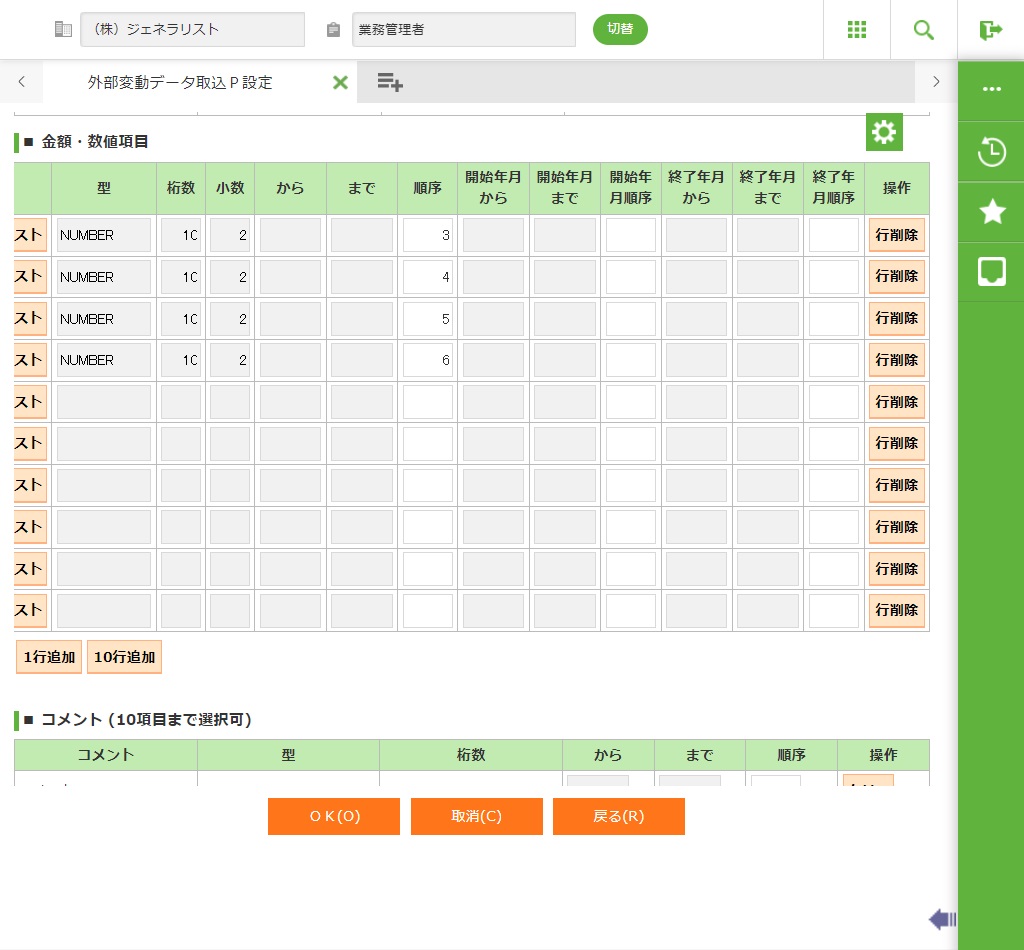
Task: Open the apps grid menu icon
Action: pos(856,30)
